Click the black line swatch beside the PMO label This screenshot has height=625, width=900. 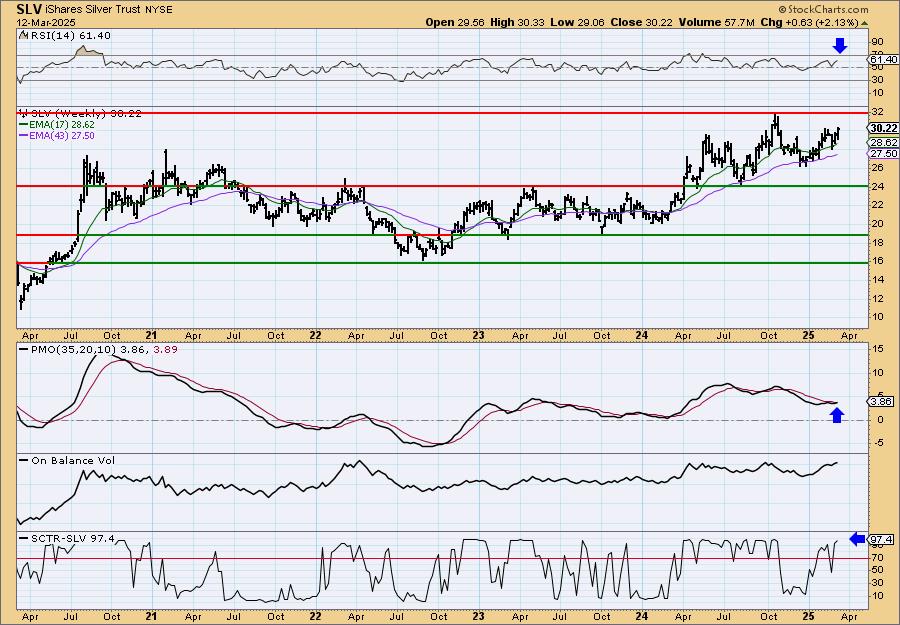[24, 350]
